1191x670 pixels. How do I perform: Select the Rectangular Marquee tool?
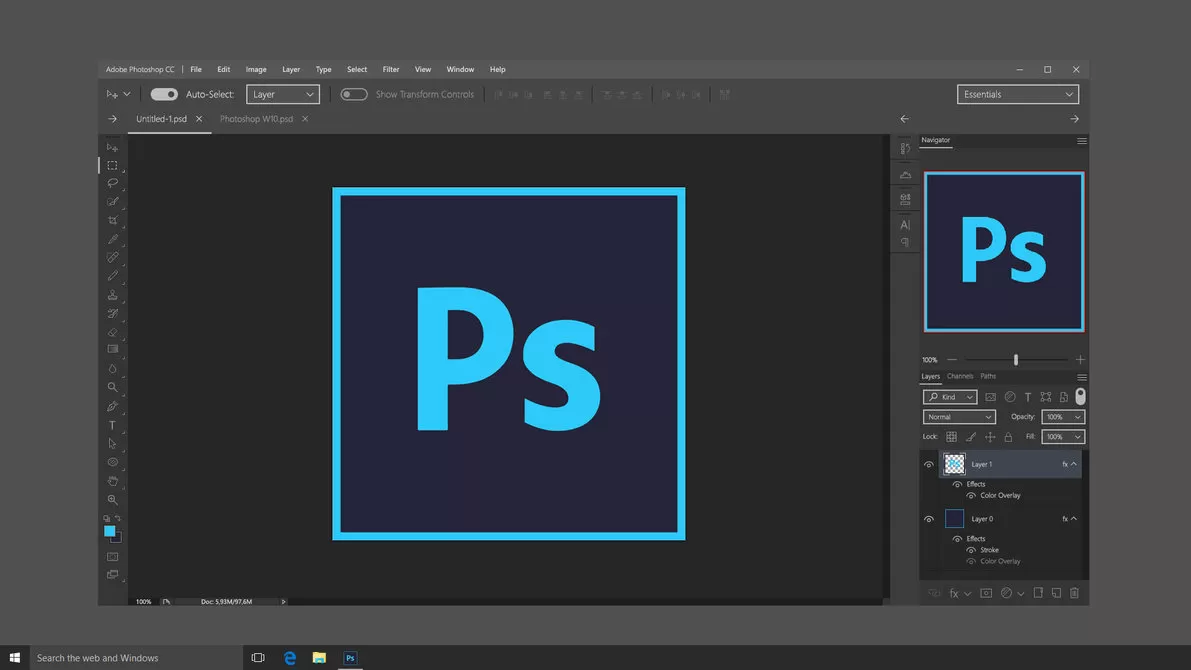coord(112,166)
